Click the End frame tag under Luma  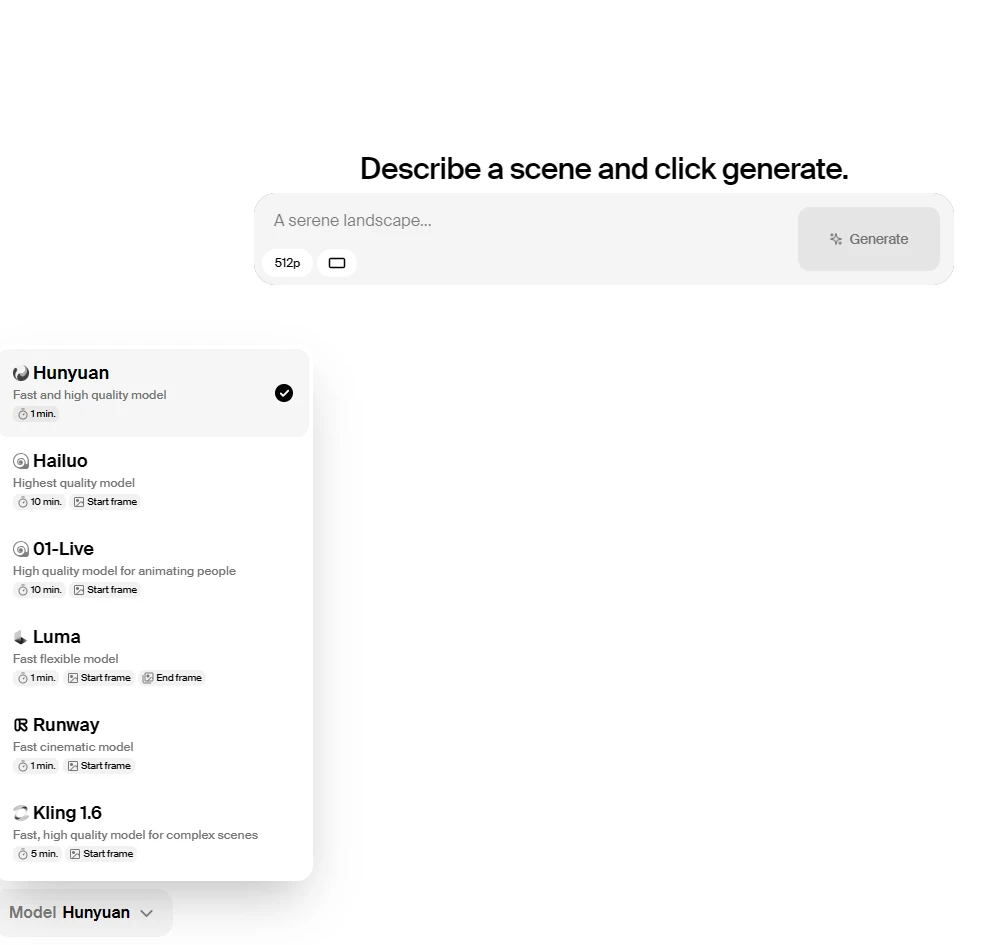[173, 678]
